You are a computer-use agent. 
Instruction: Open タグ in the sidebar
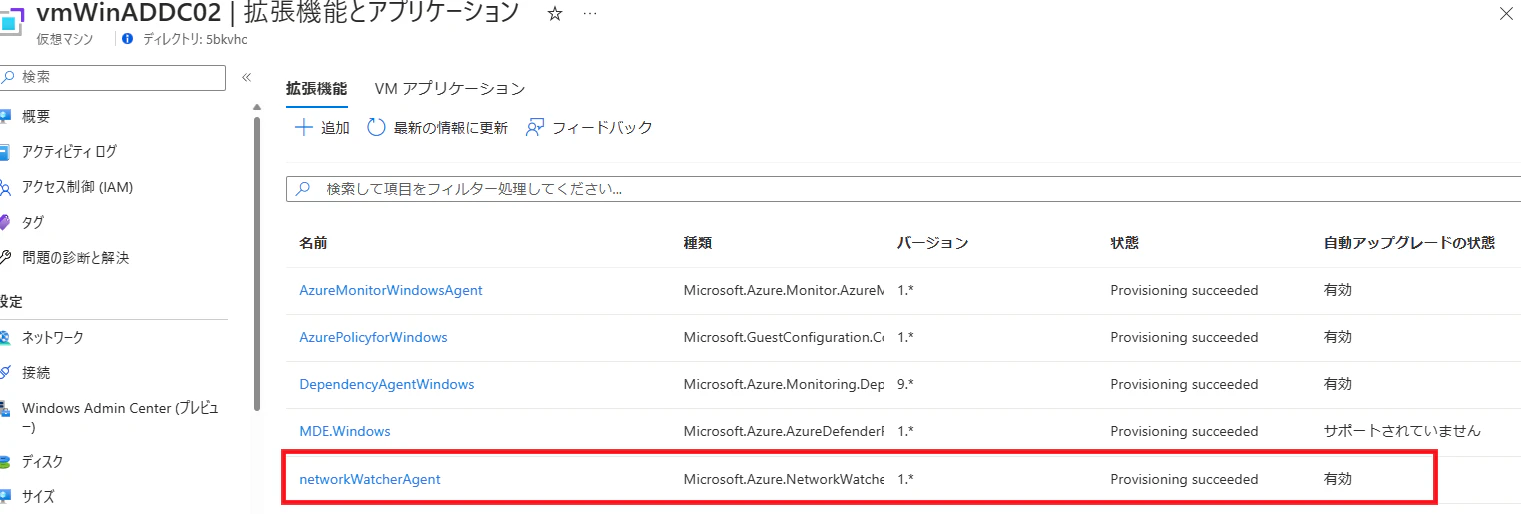33,222
